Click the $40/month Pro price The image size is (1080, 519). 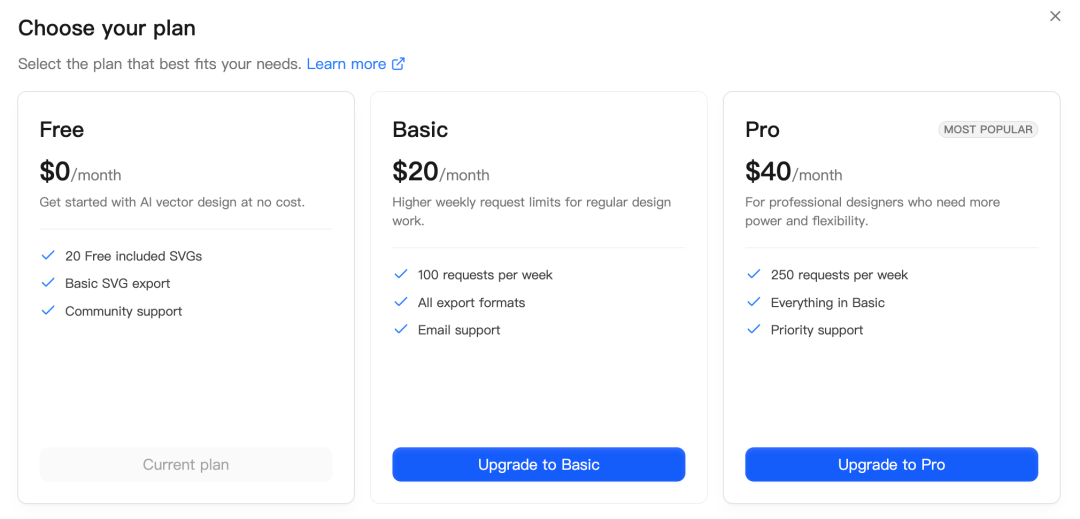tap(794, 172)
